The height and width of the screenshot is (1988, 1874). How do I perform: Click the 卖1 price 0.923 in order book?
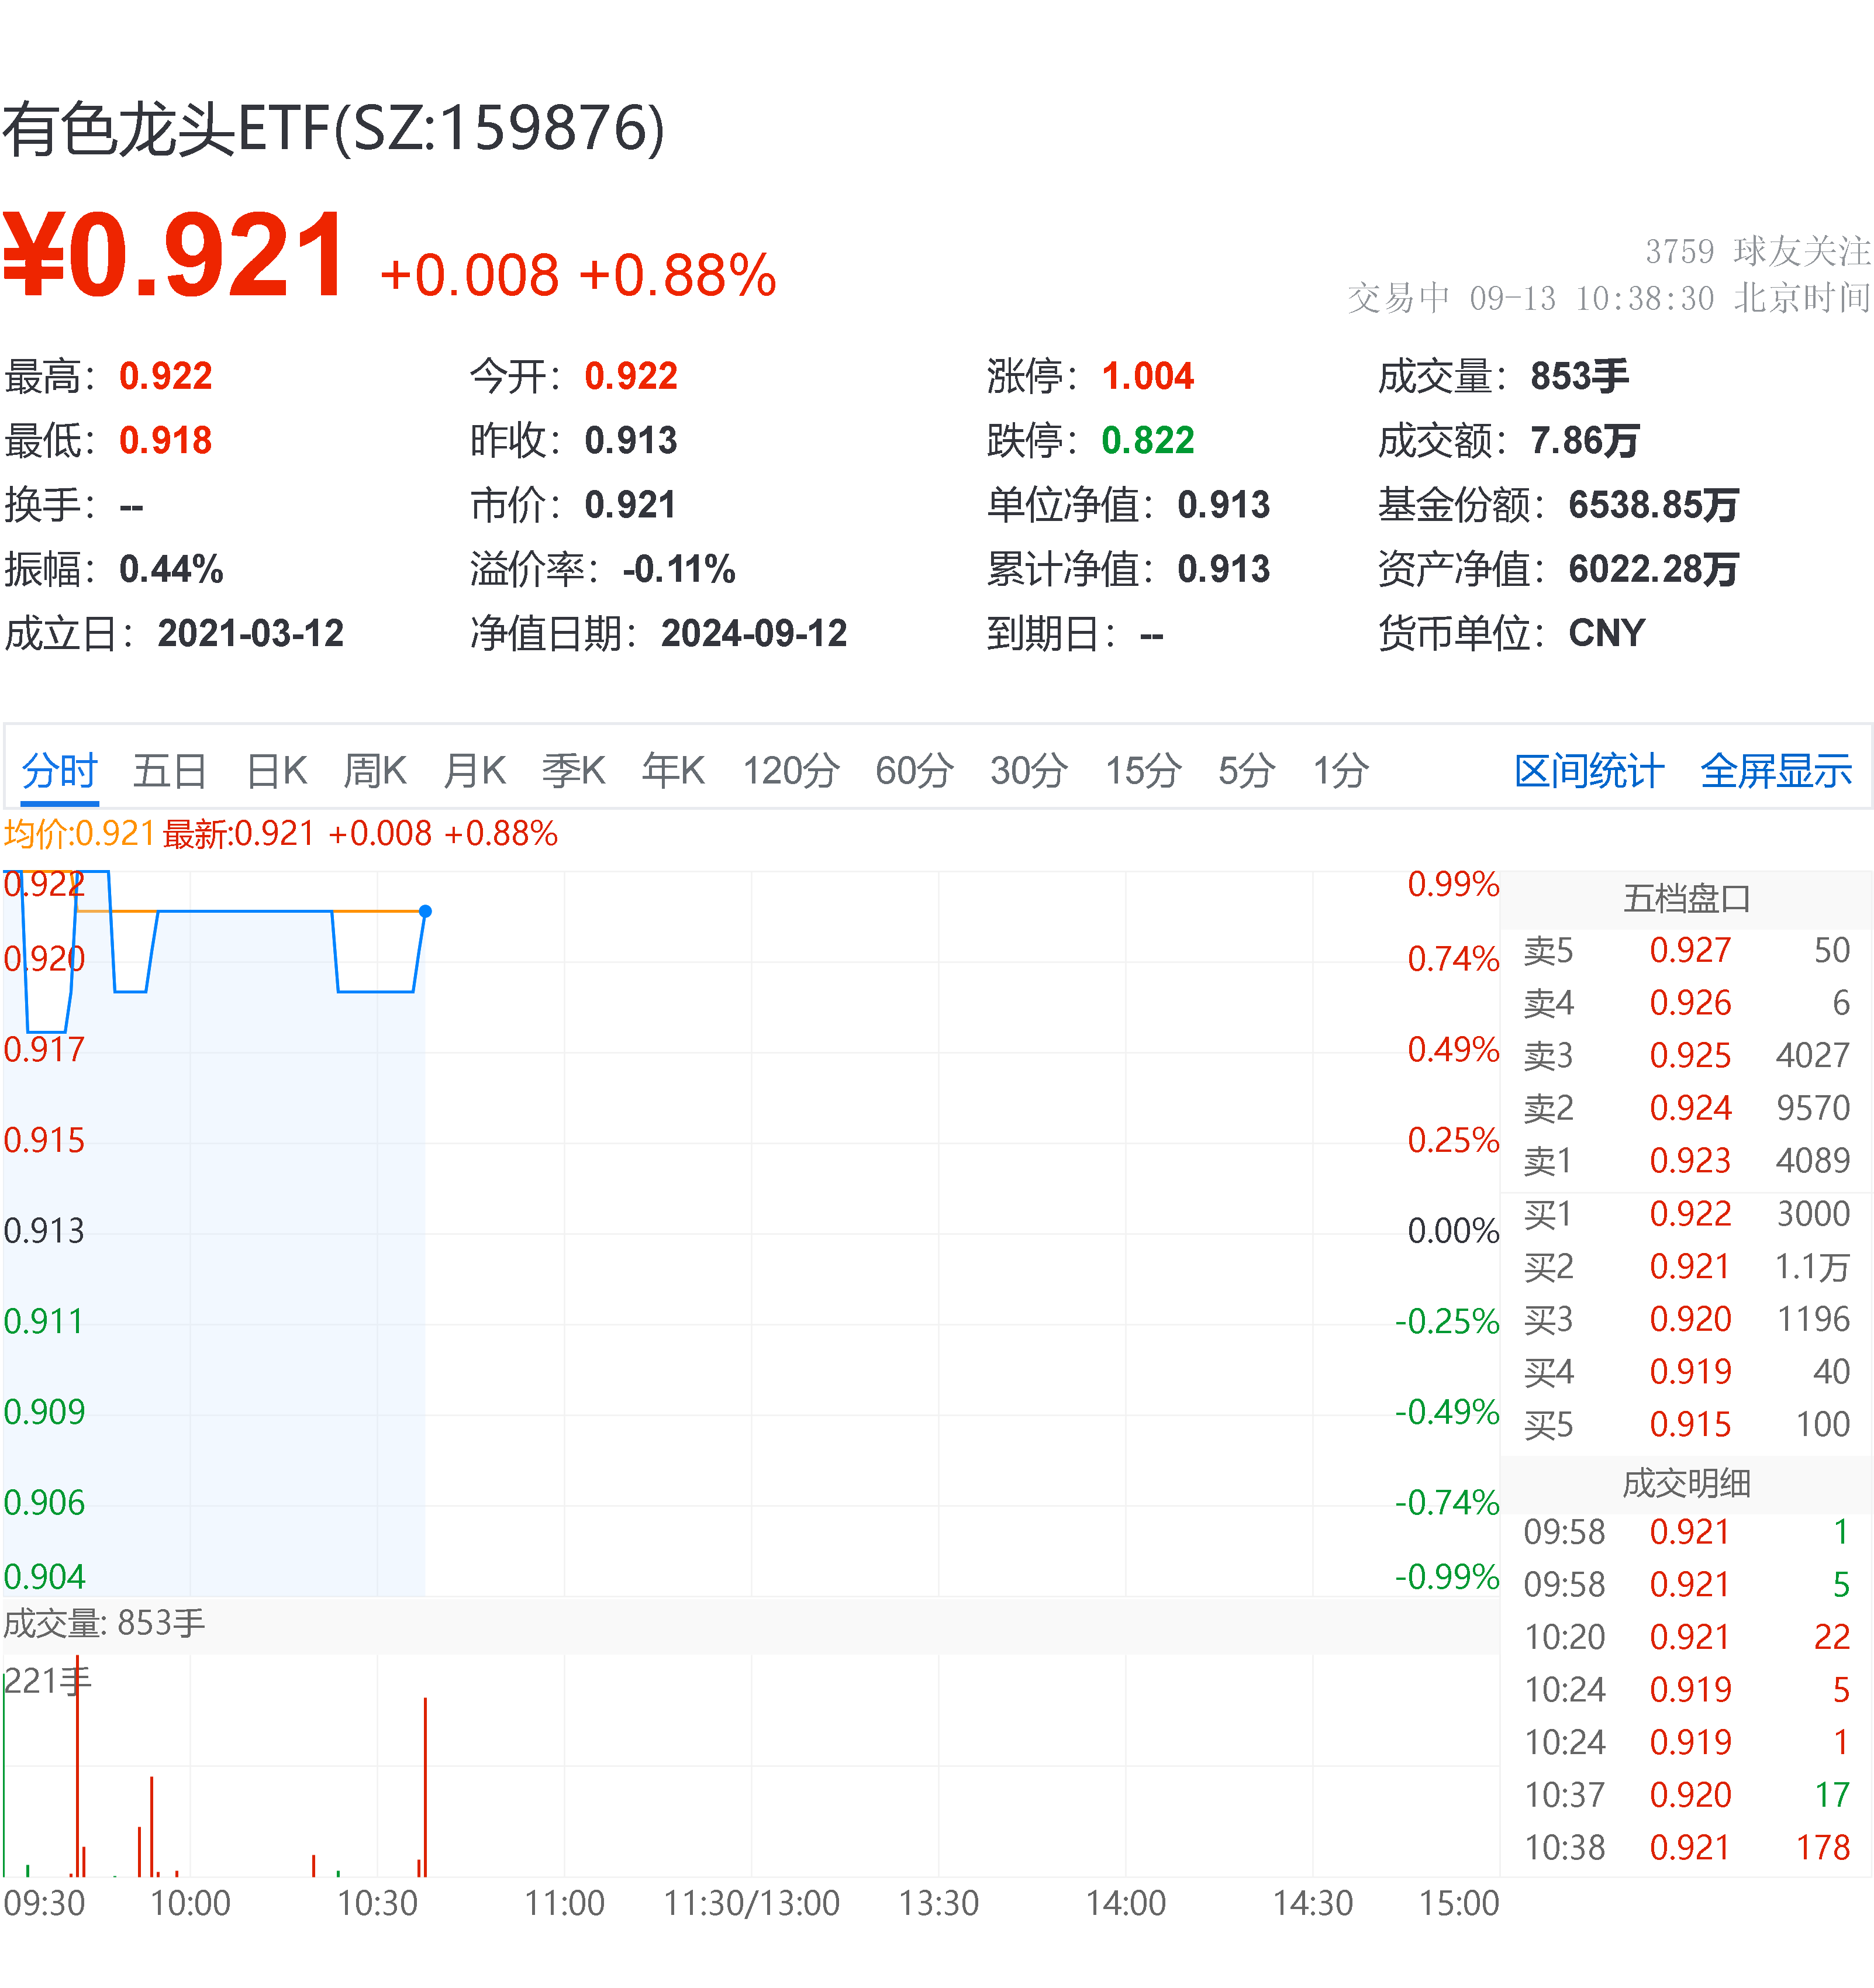[1693, 1161]
